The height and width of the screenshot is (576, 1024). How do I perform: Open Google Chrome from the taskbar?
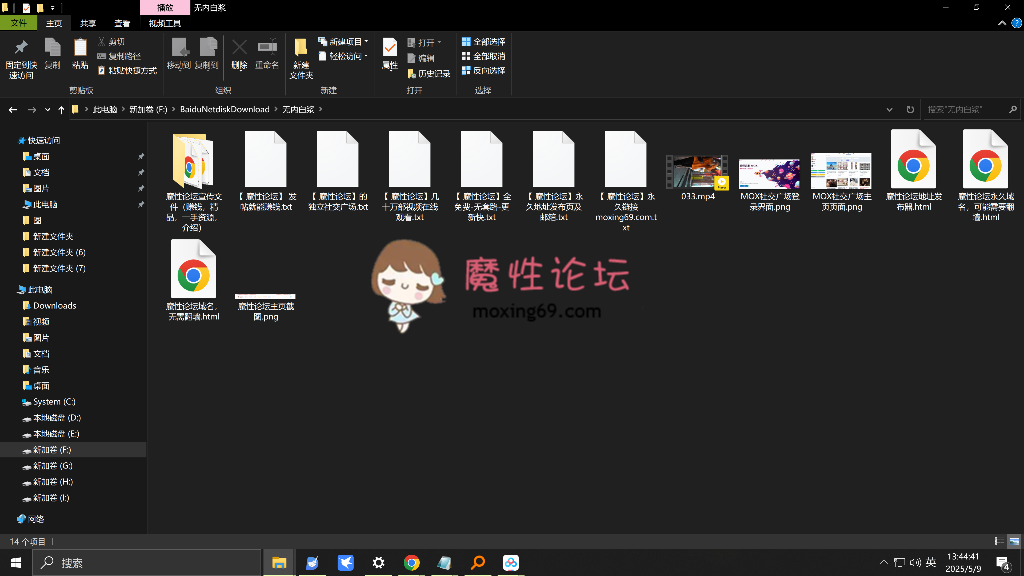411,562
